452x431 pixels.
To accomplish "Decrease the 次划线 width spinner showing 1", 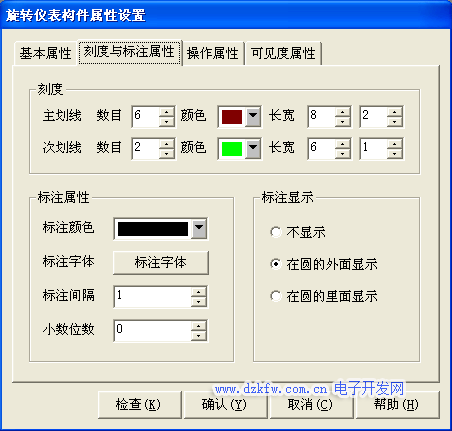I will (395, 154).
